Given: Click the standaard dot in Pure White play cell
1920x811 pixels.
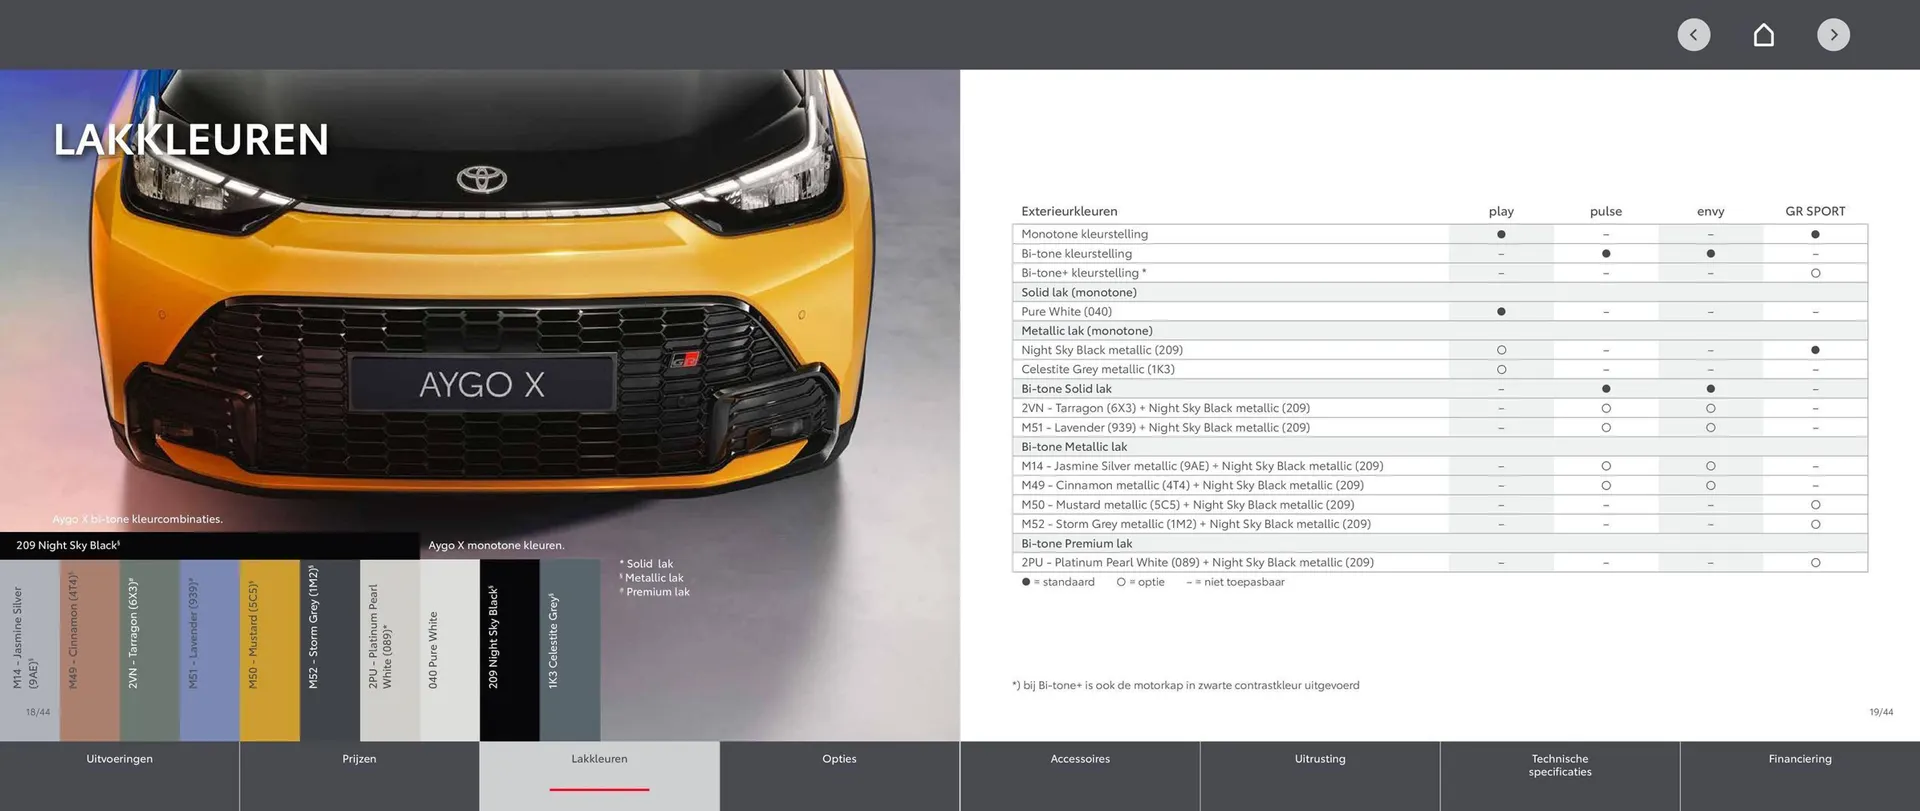Looking at the screenshot, I should click(x=1501, y=312).
